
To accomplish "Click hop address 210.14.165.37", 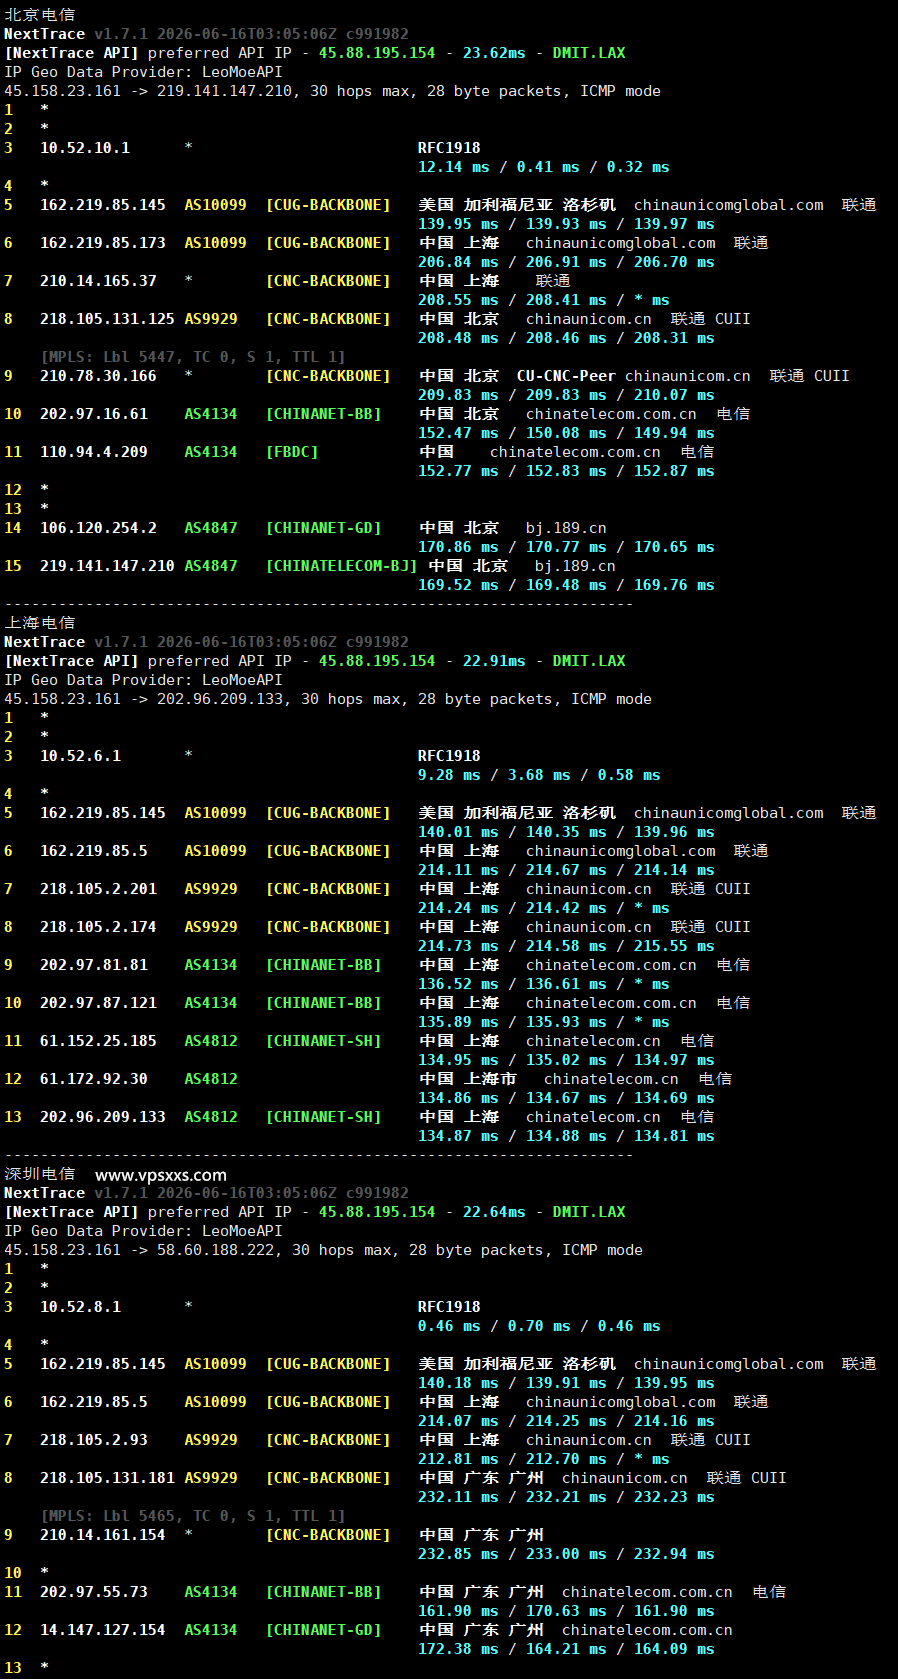I will (98, 281).
